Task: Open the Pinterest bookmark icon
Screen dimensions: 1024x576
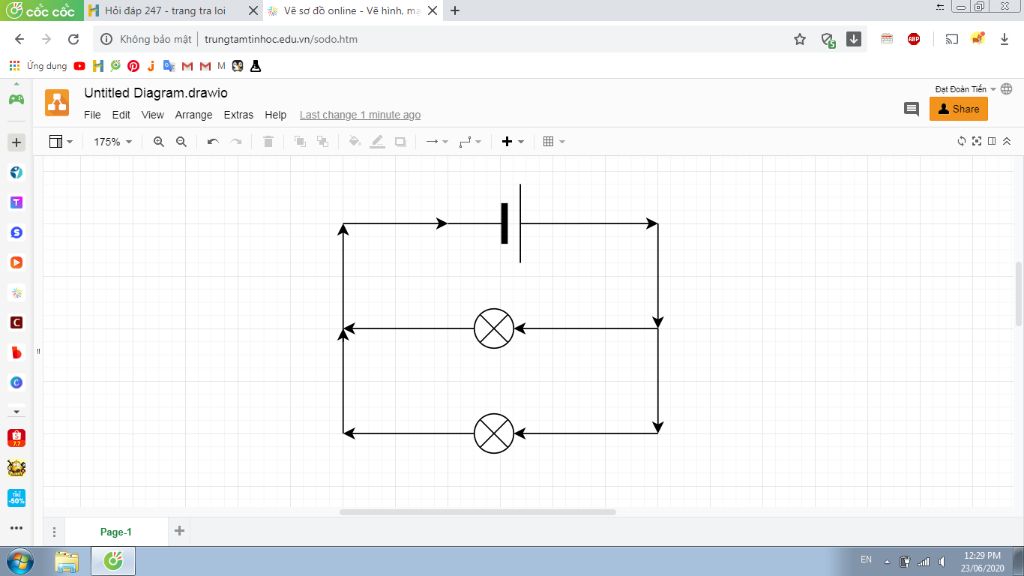Action: [x=133, y=66]
